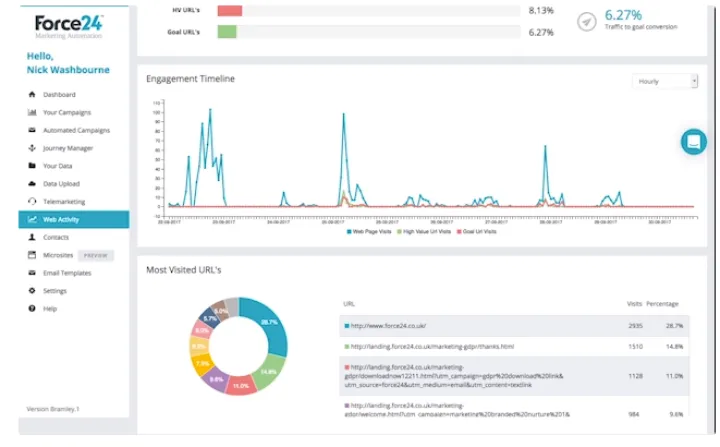720x447 pixels.
Task: Go to Contacts in the sidebar
Action: point(56,238)
